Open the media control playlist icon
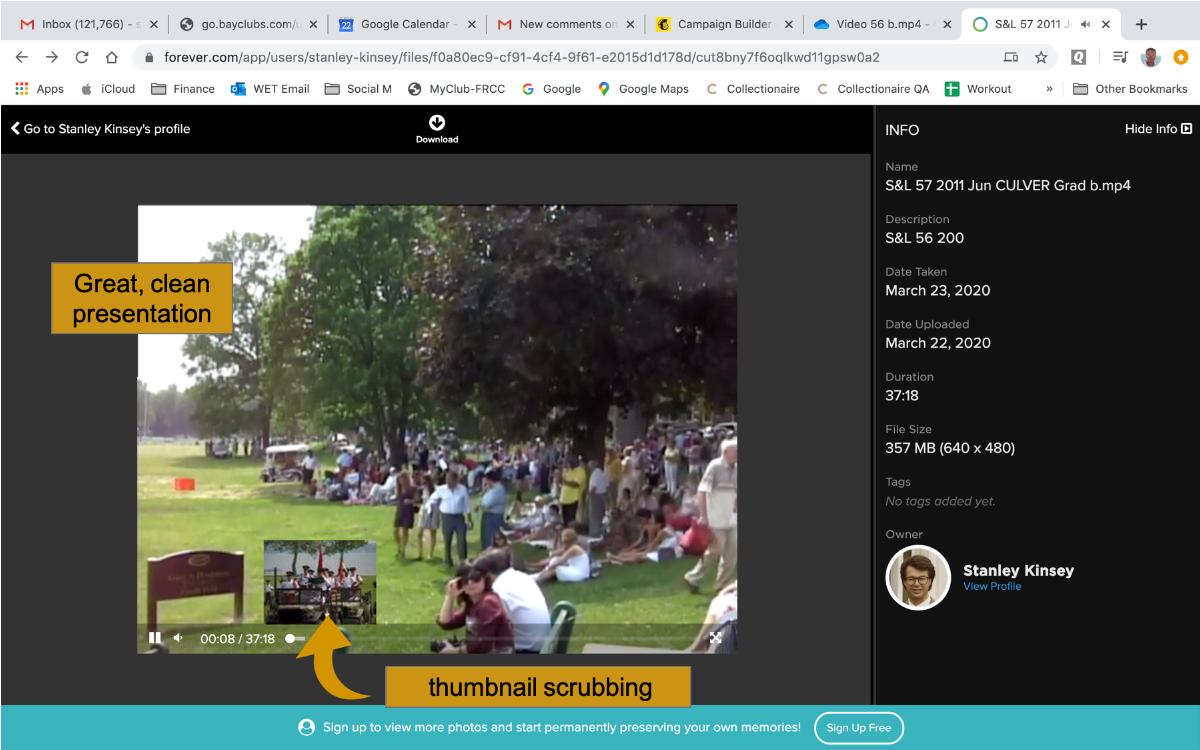Image resolution: width=1200 pixels, height=750 pixels. click(1120, 58)
